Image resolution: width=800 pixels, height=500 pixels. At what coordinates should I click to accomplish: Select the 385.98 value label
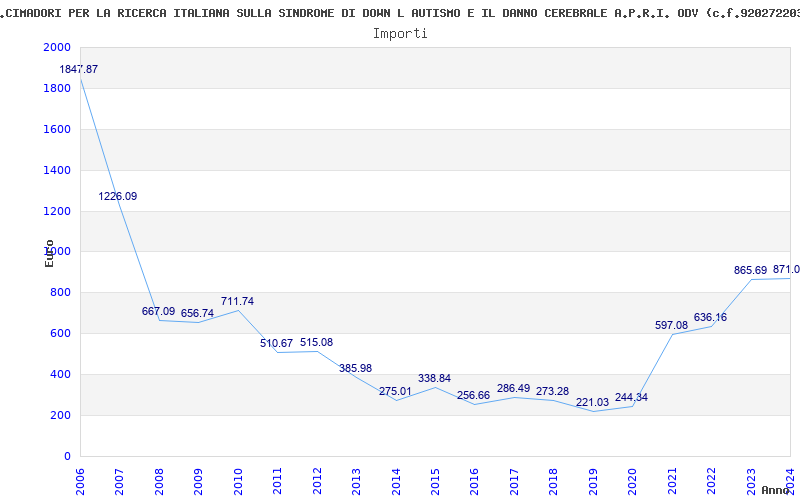point(356,368)
